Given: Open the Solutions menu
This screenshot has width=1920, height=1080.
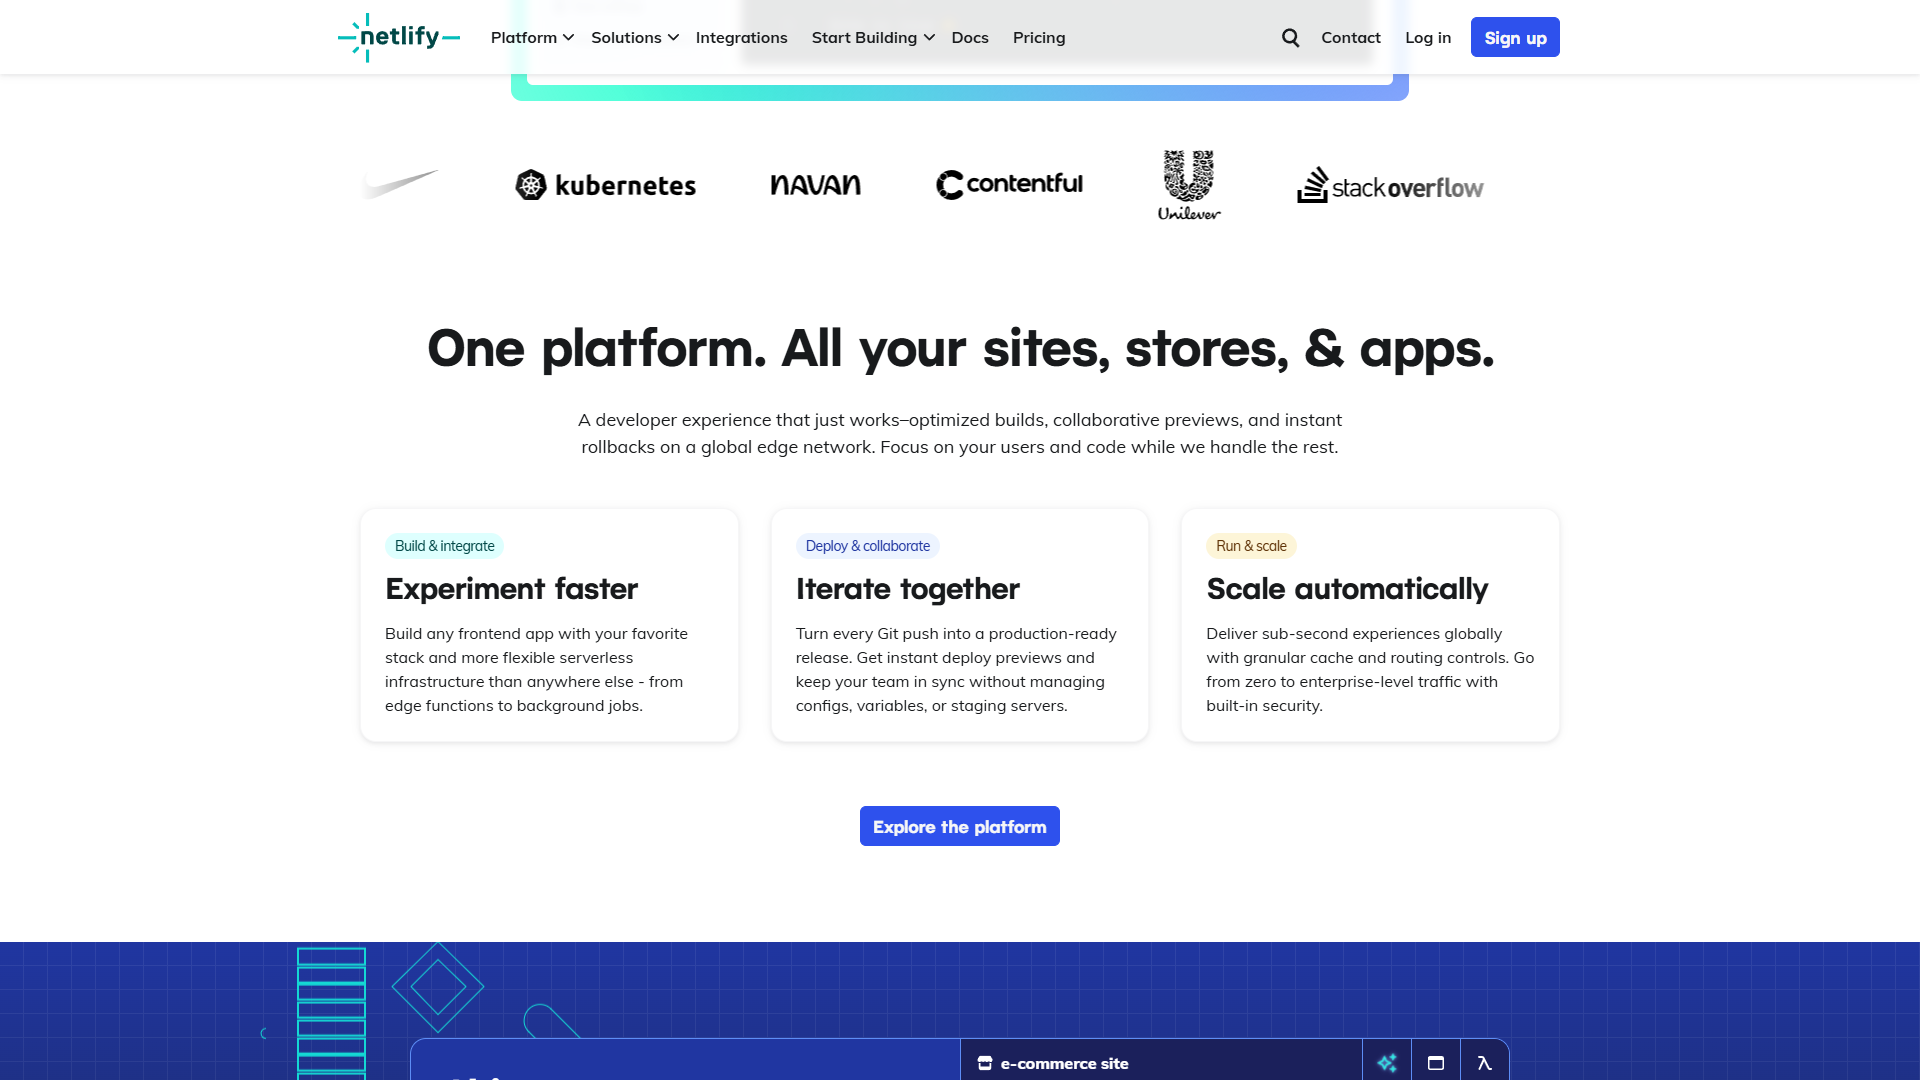Looking at the screenshot, I should click(x=634, y=37).
